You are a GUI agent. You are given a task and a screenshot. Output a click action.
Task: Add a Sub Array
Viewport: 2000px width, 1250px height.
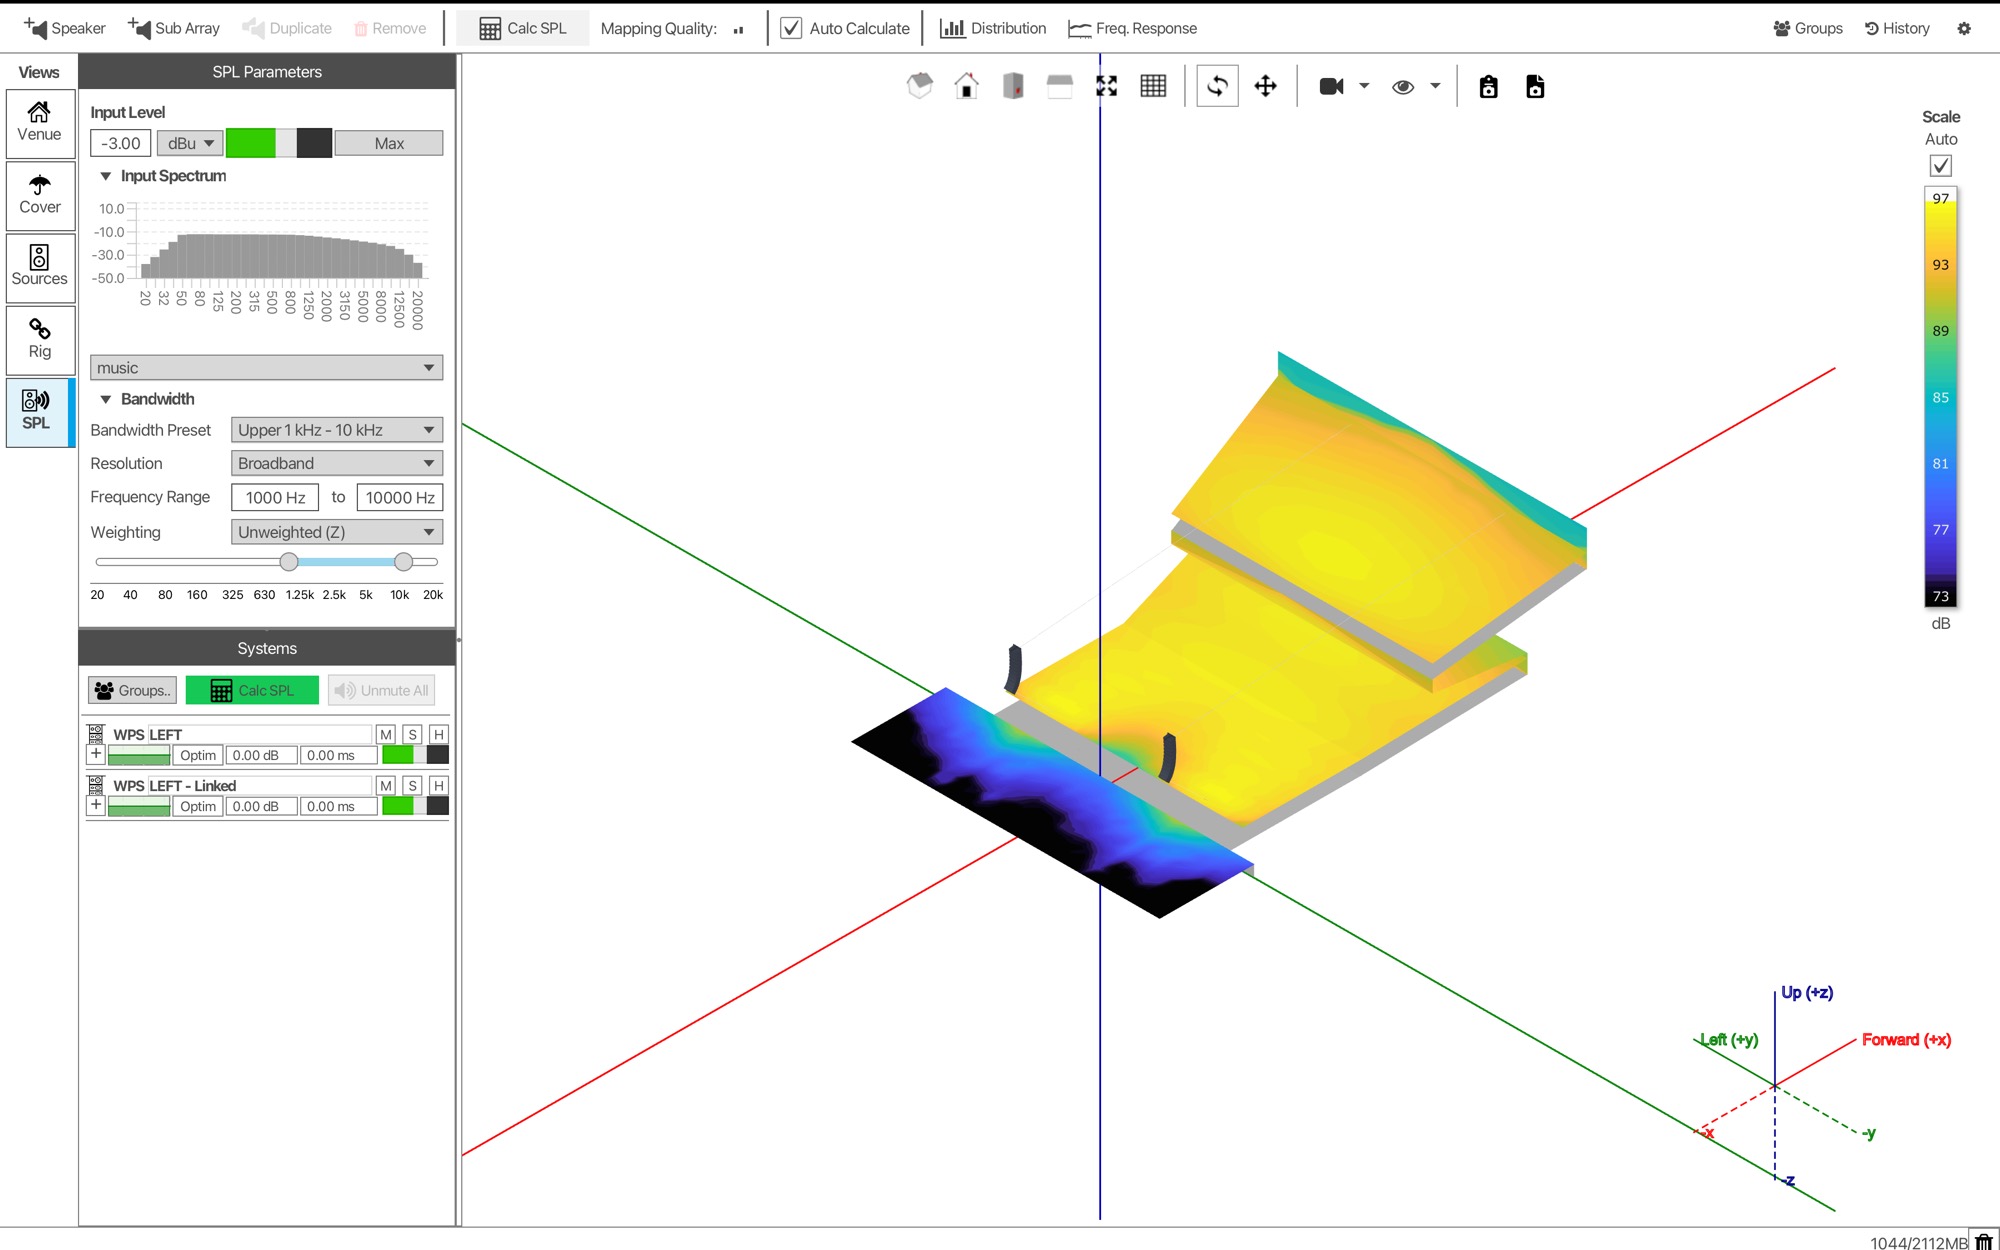coord(174,28)
